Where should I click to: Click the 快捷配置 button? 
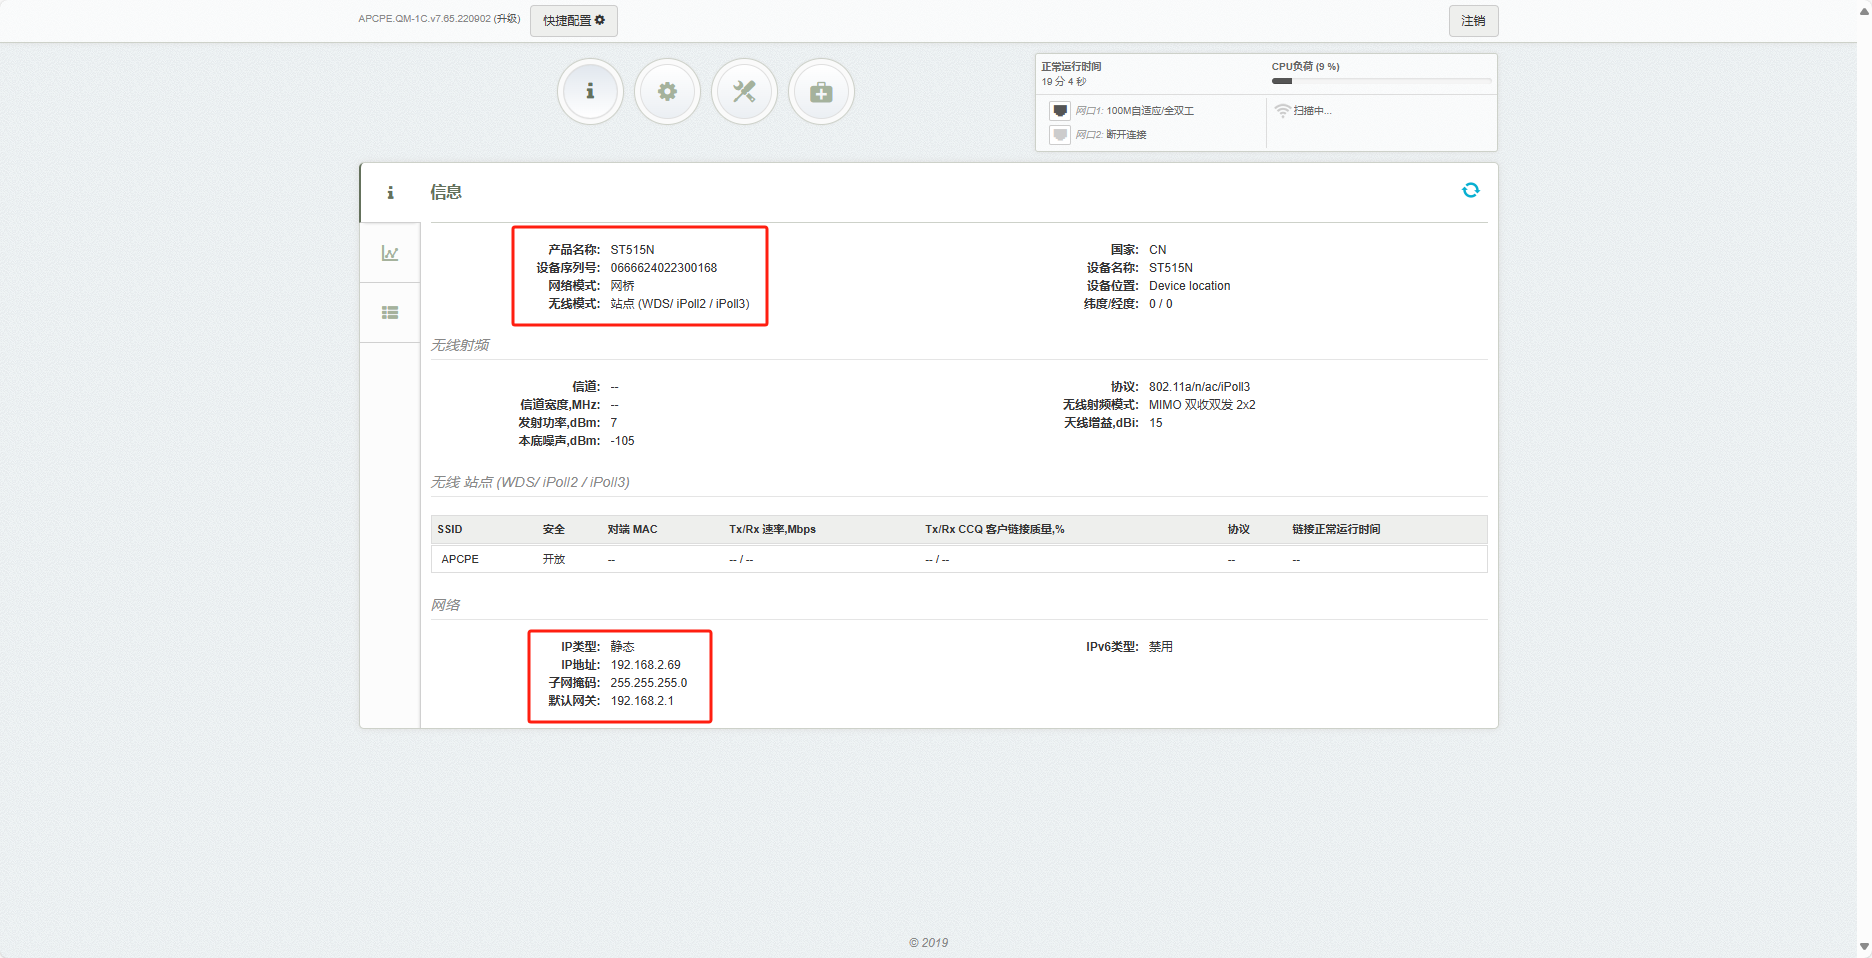(573, 21)
